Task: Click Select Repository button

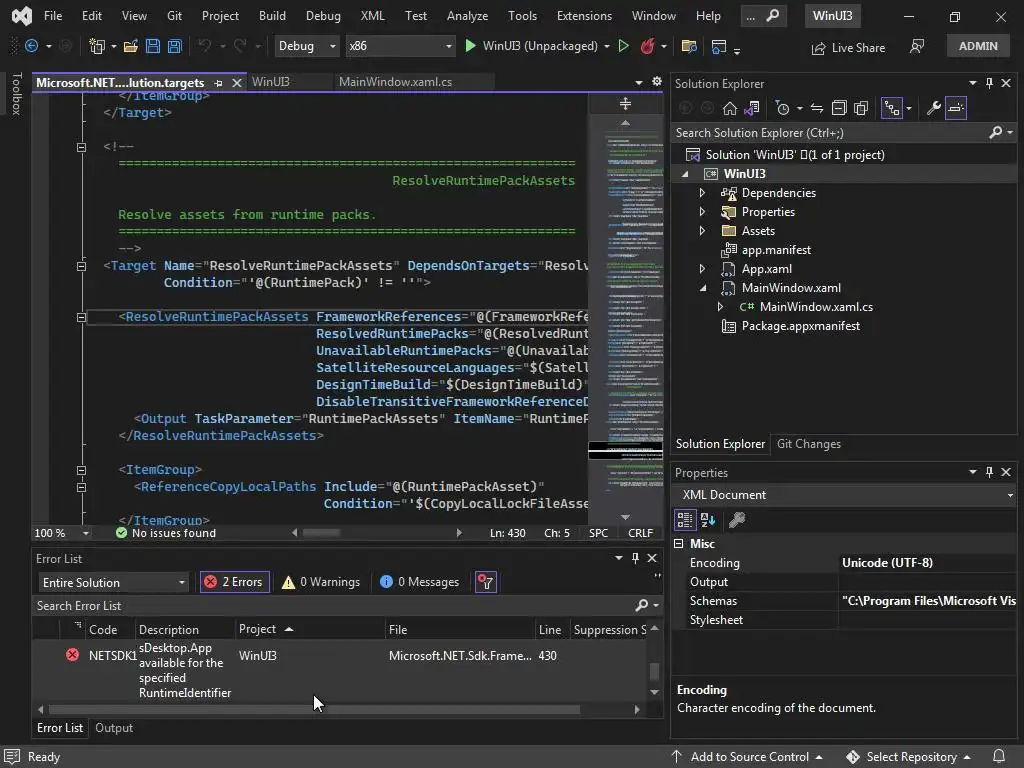Action: click(x=908, y=757)
